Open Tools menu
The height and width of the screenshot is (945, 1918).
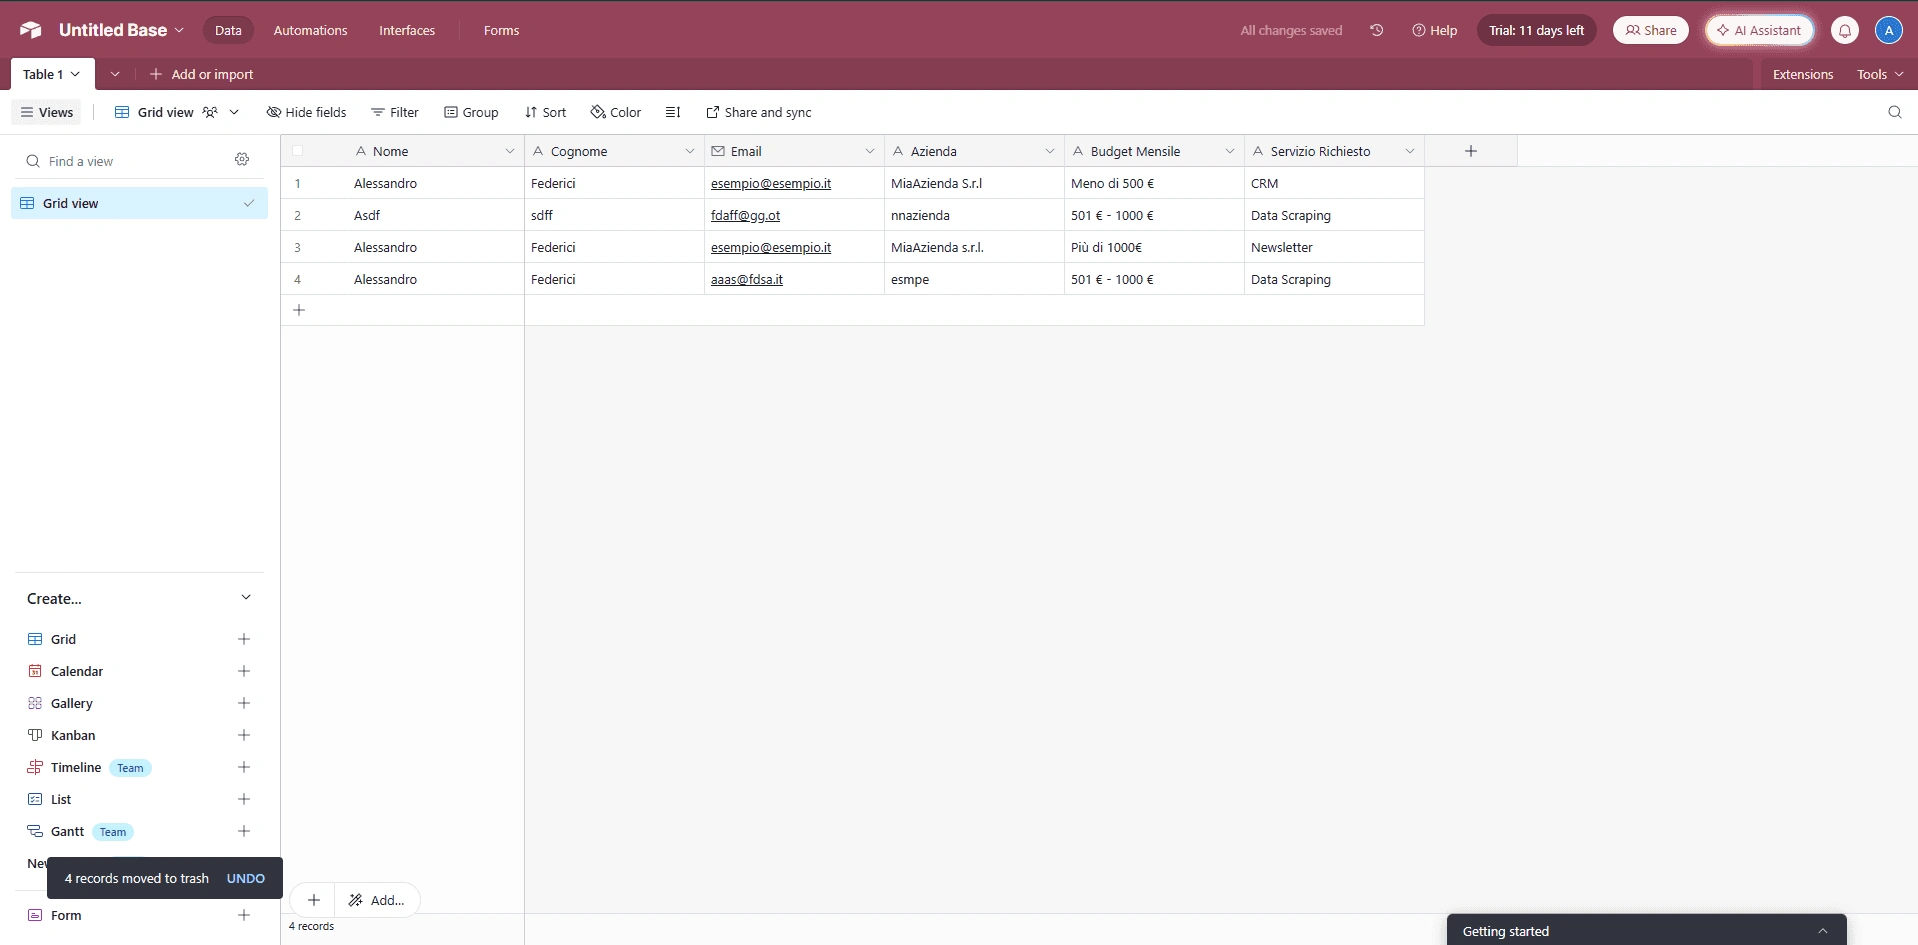(1880, 74)
